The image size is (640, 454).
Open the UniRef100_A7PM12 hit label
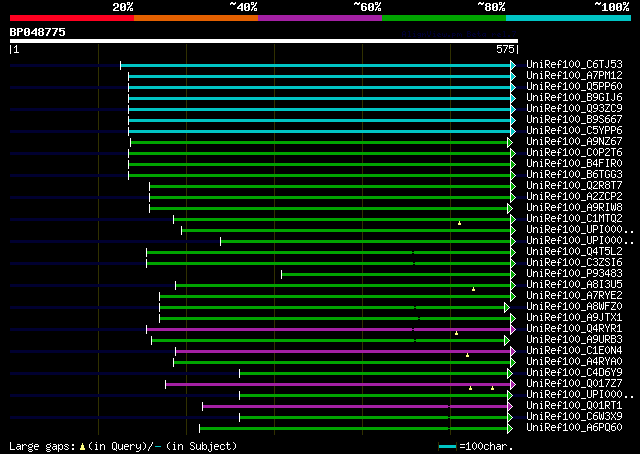tap(574, 75)
